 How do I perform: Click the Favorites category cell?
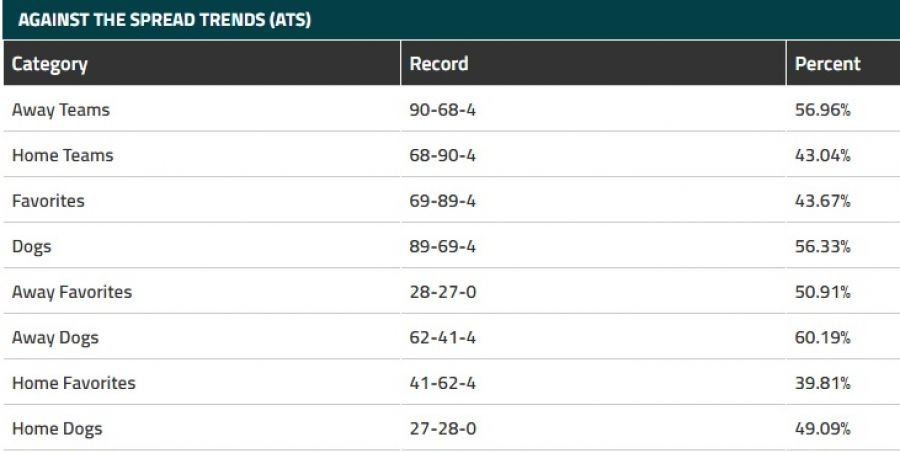point(48,201)
